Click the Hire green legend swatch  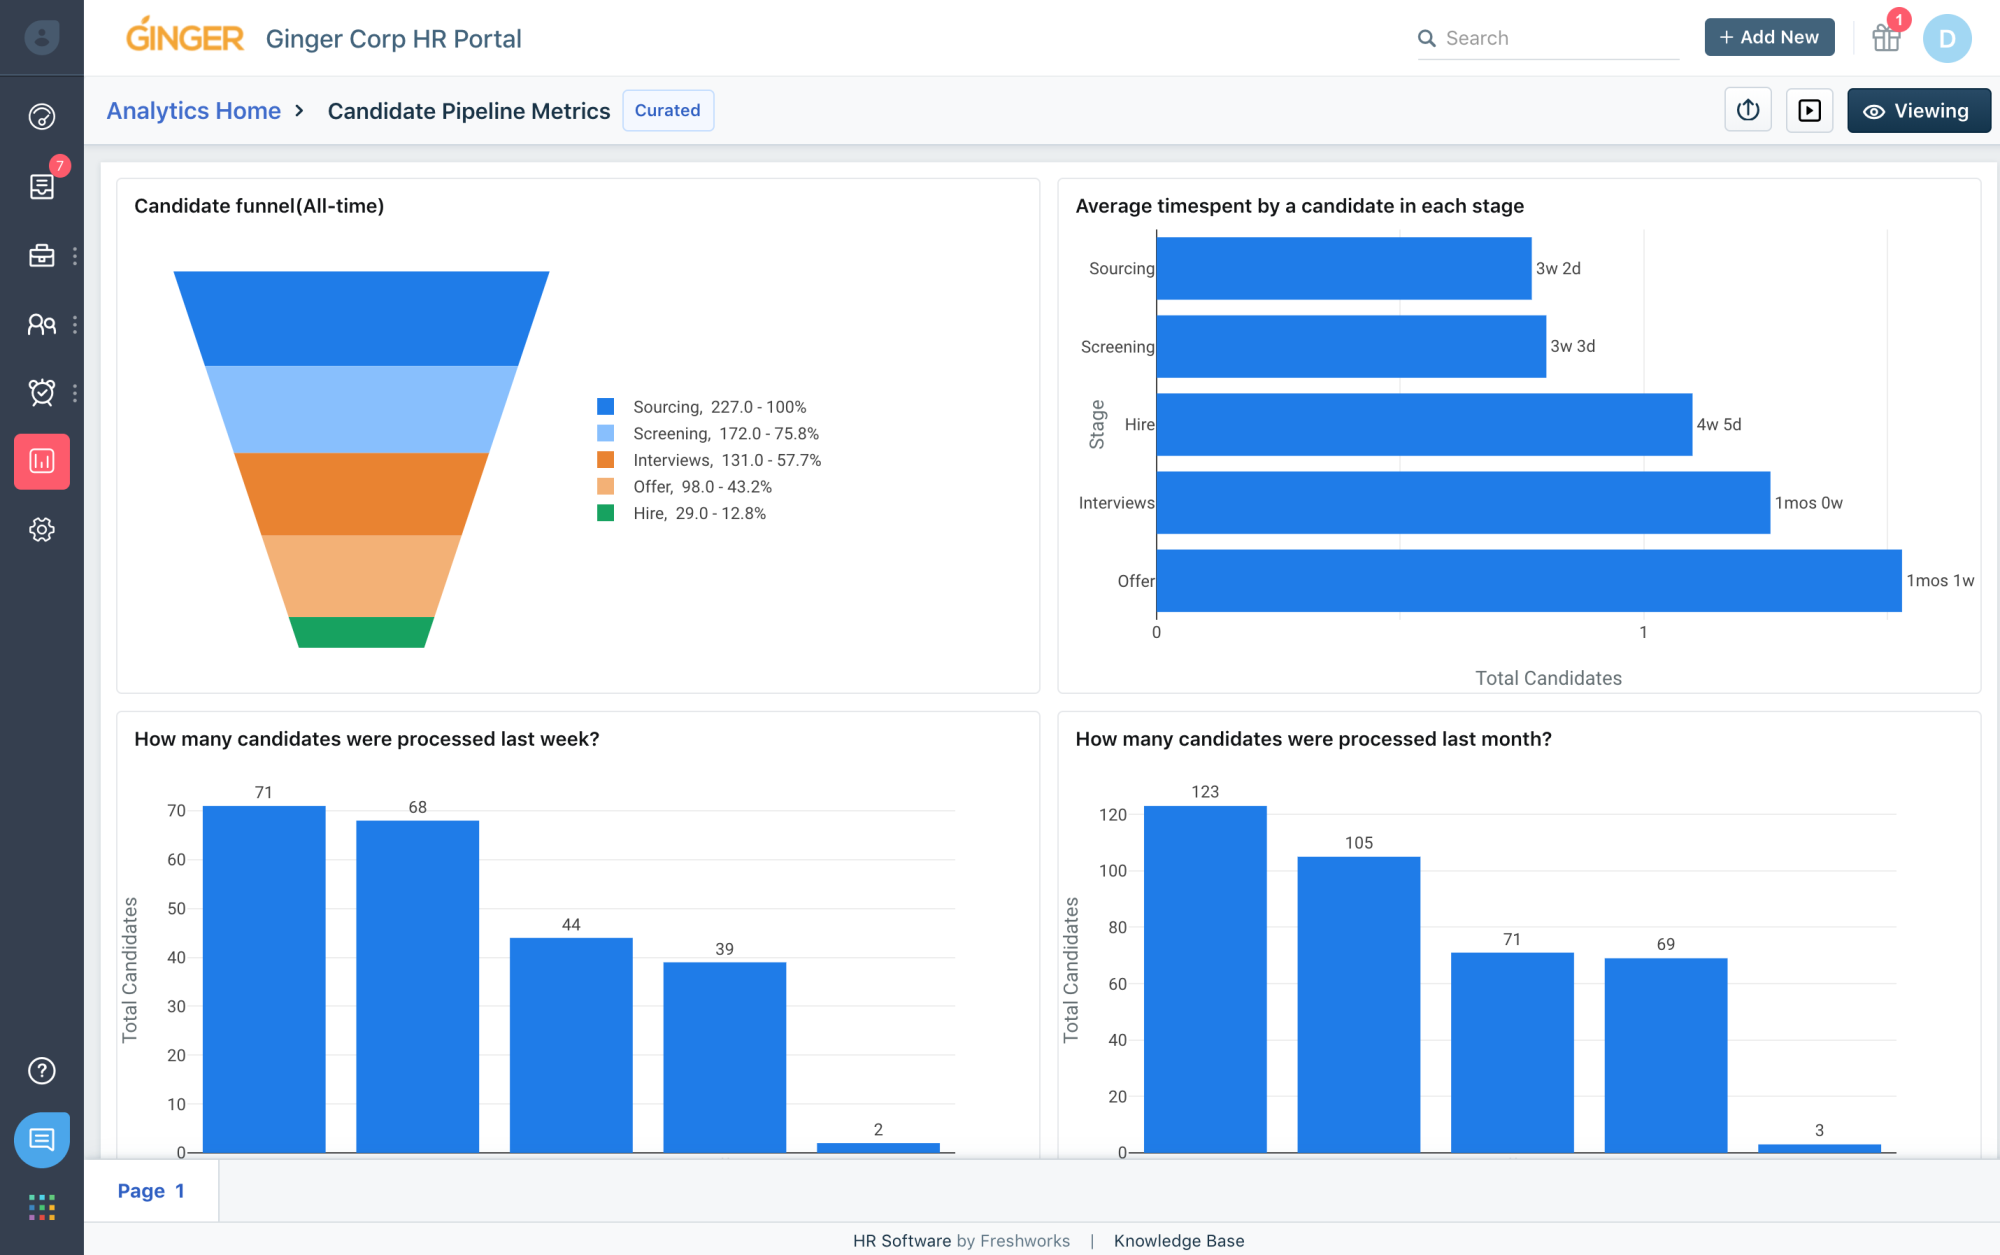605,512
